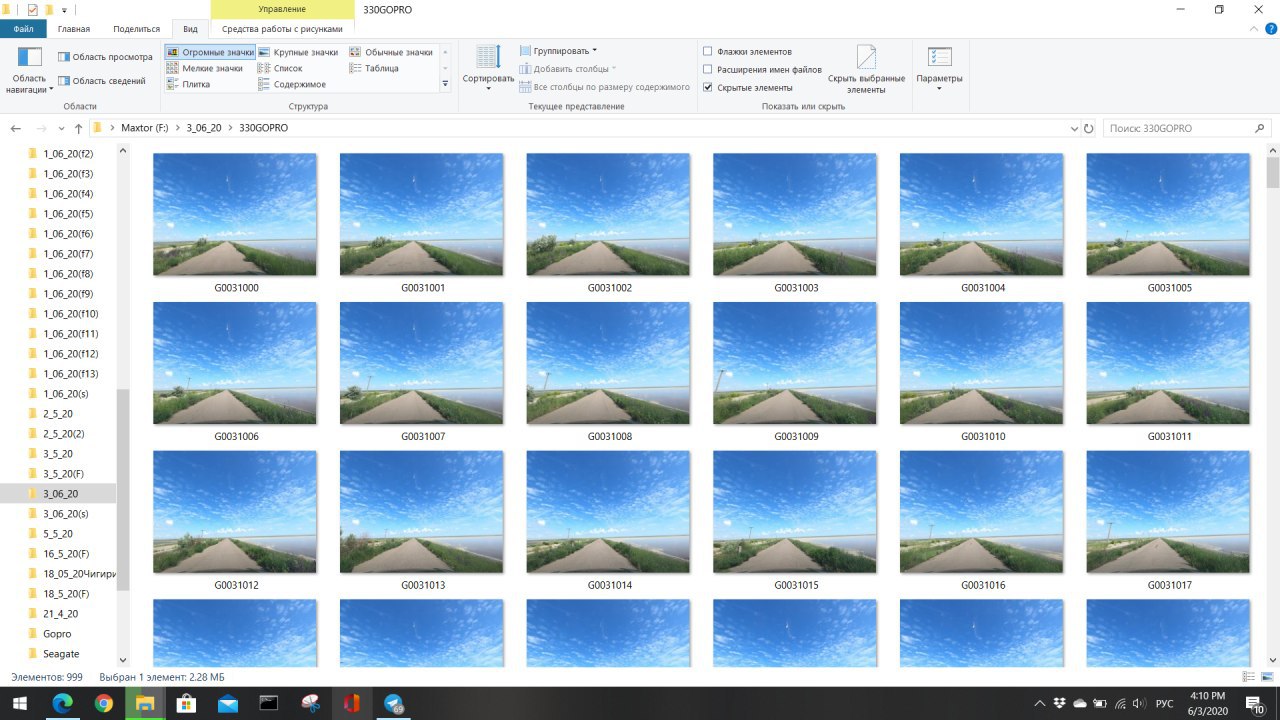
Task: Switch to large thumbnails view in status bar
Action: tap(1266, 677)
